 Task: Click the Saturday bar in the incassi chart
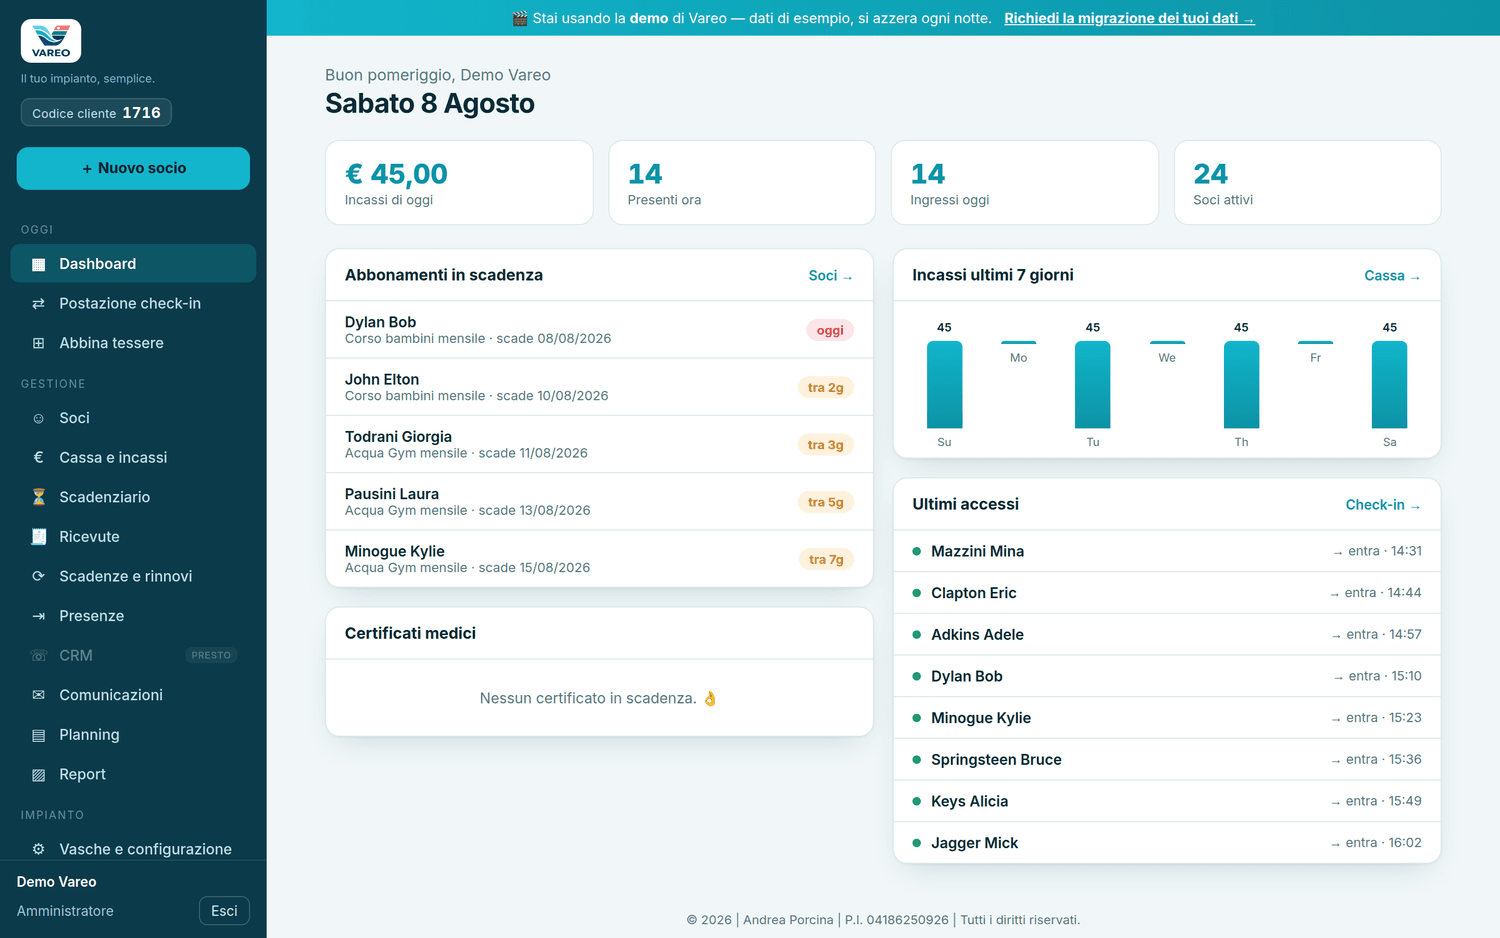tap(1389, 385)
